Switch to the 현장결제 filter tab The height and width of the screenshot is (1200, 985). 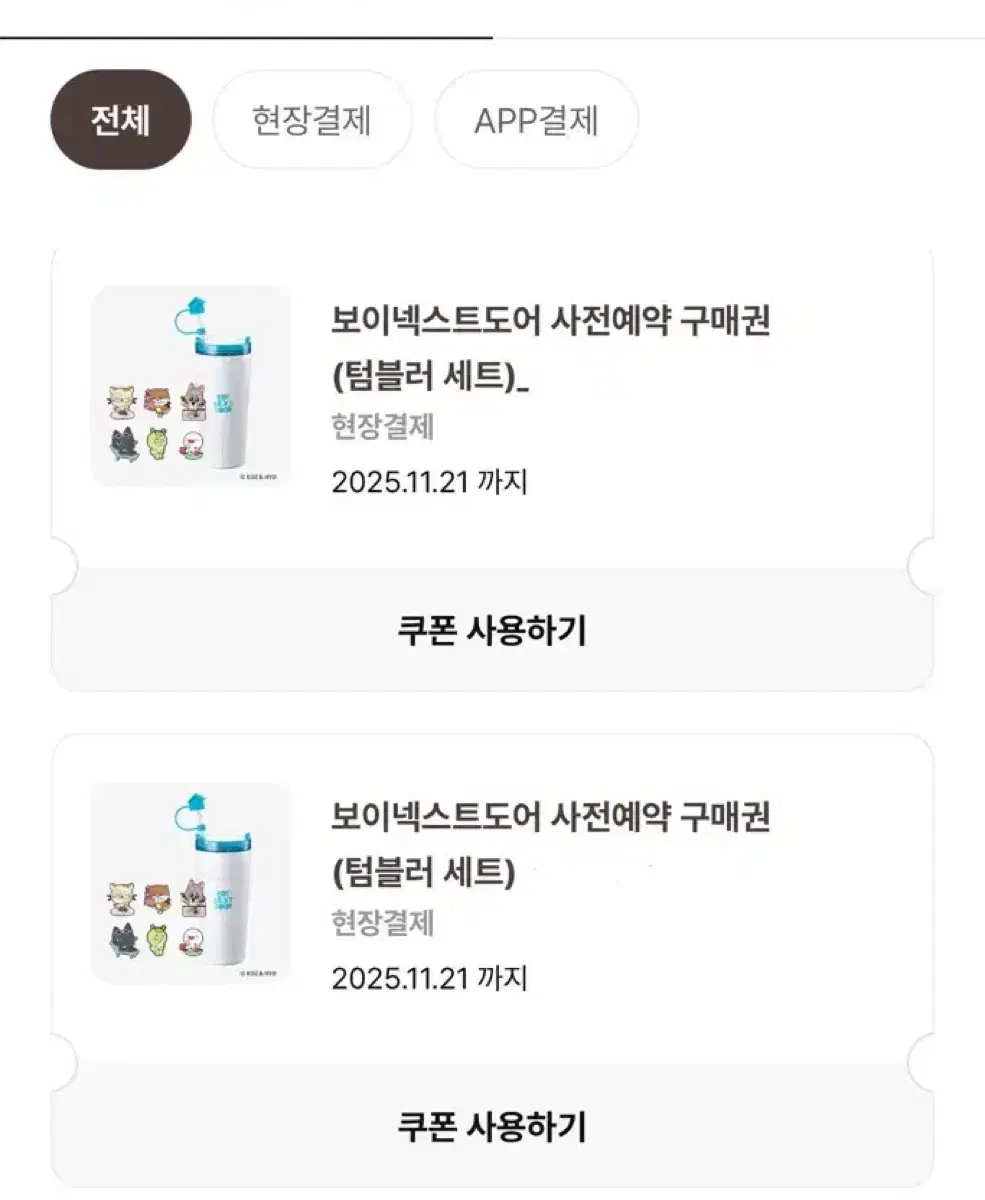pos(311,120)
